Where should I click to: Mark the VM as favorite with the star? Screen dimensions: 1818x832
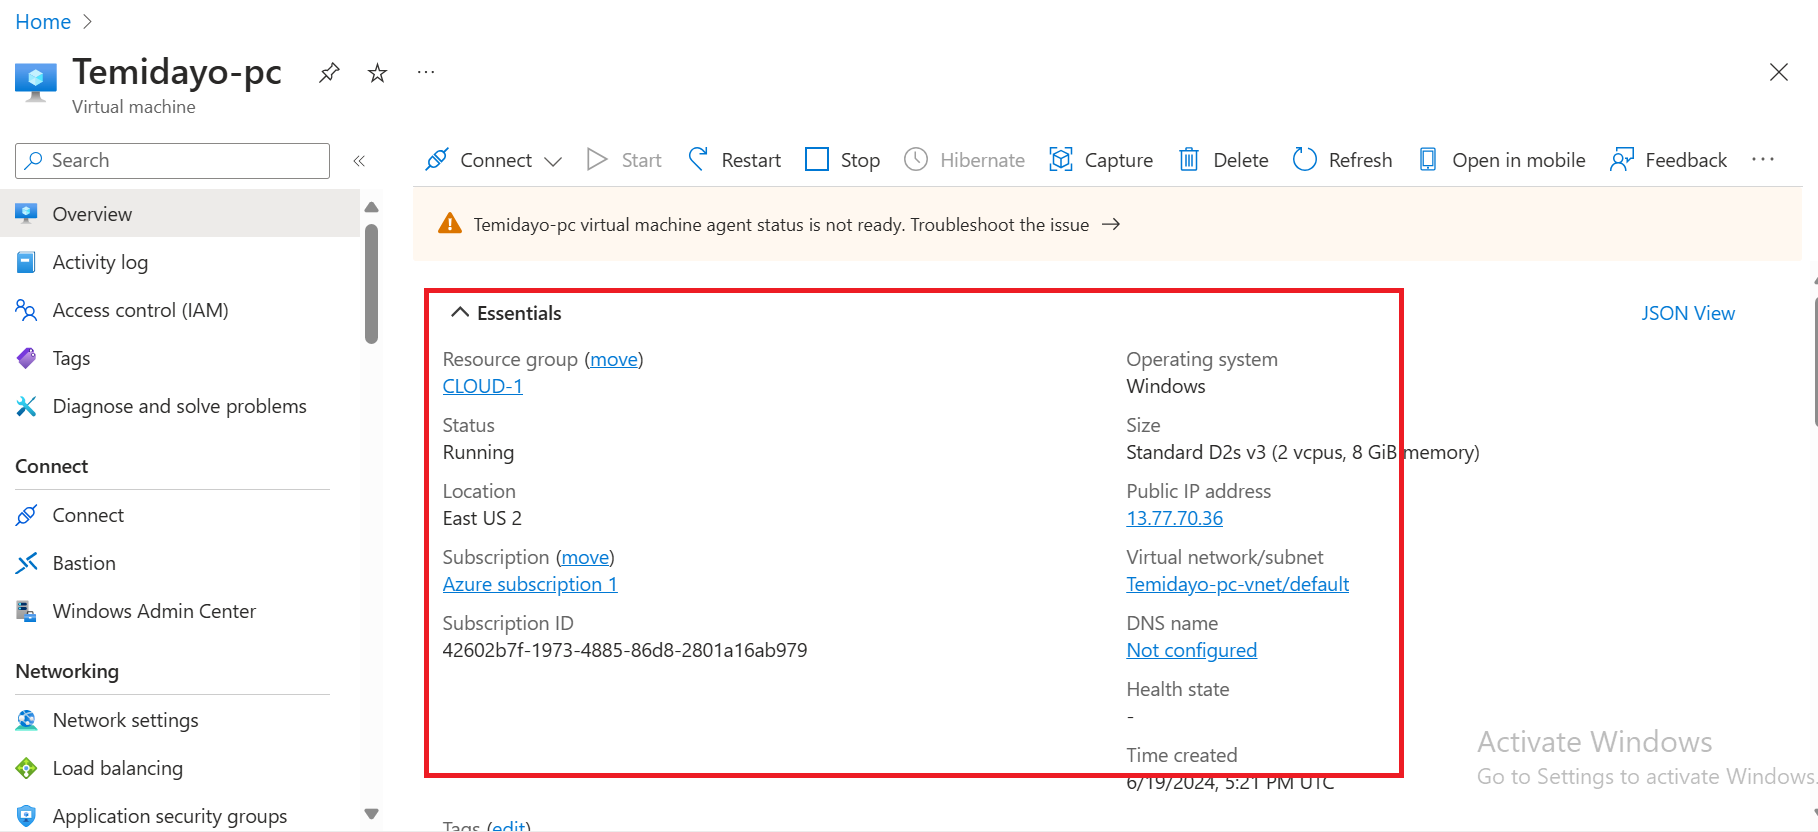[x=377, y=73]
